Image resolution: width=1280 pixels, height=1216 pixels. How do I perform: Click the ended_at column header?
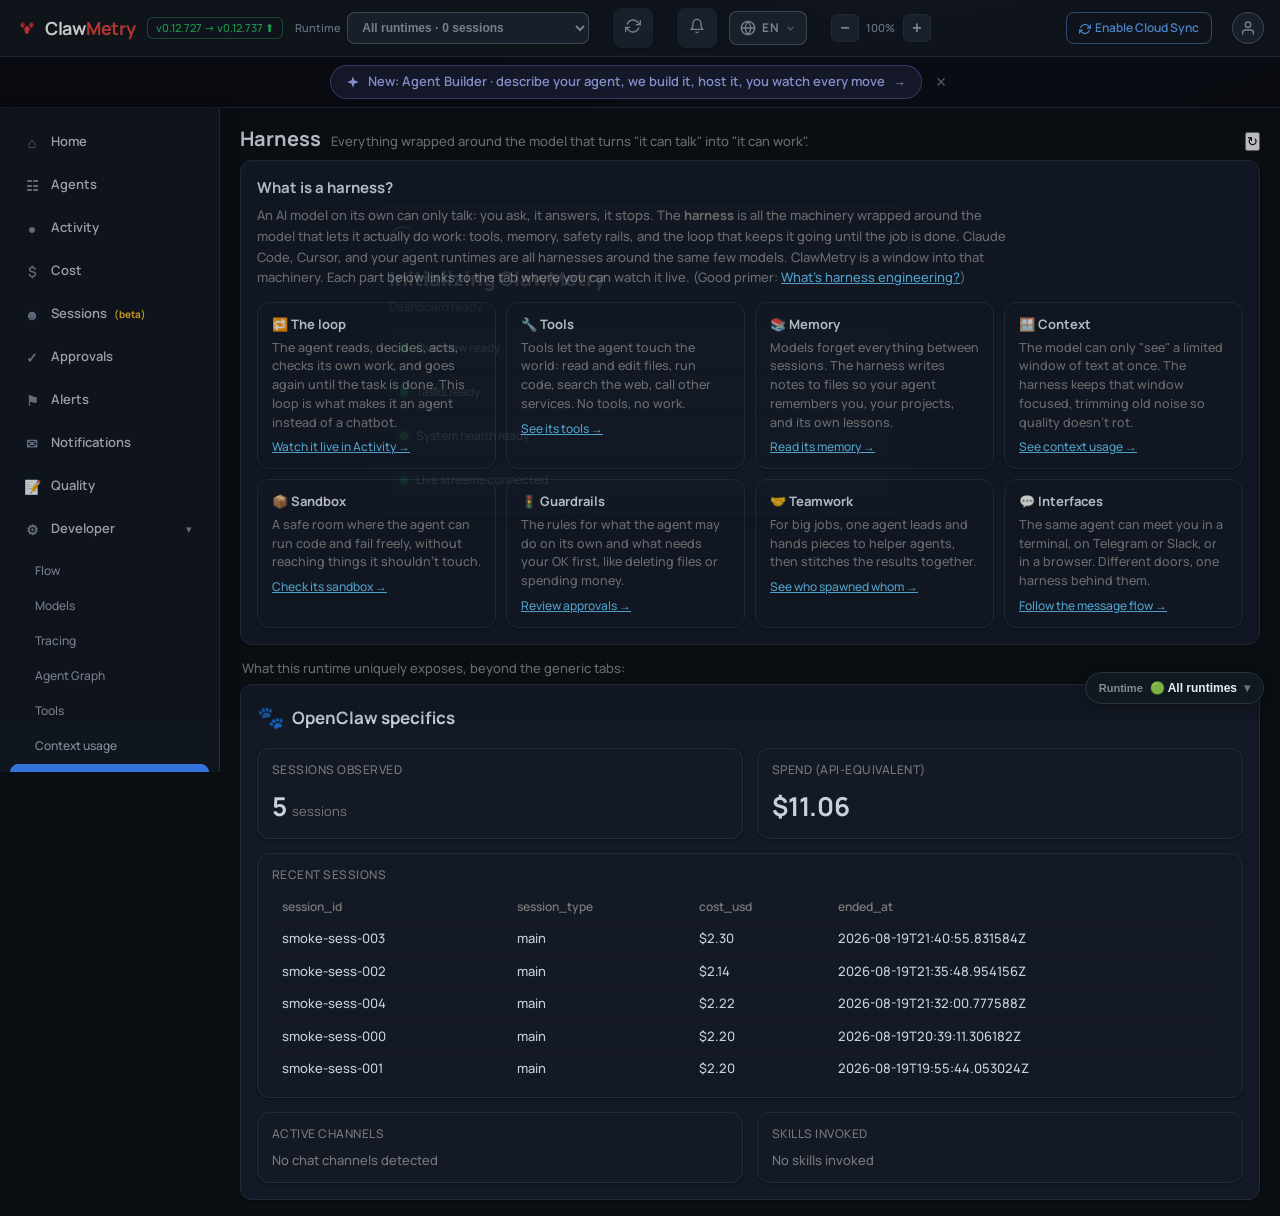pyautogui.click(x=866, y=907)
